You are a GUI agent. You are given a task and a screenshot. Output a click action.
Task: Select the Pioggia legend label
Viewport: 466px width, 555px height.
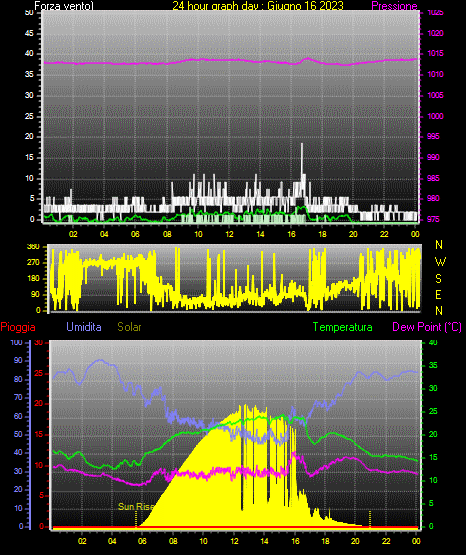click(x=18, y=327)
